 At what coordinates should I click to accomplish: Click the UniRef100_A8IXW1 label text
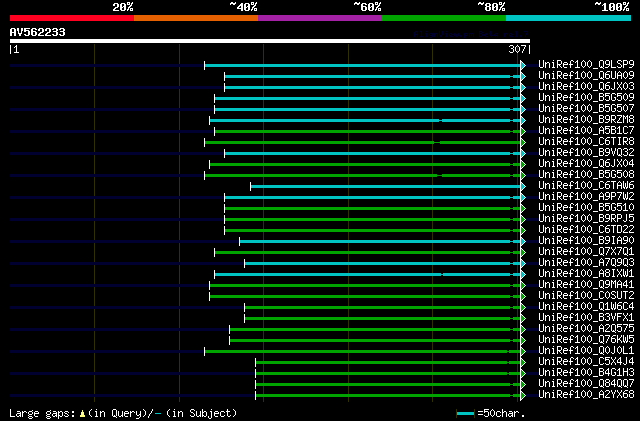pos(586,274)
